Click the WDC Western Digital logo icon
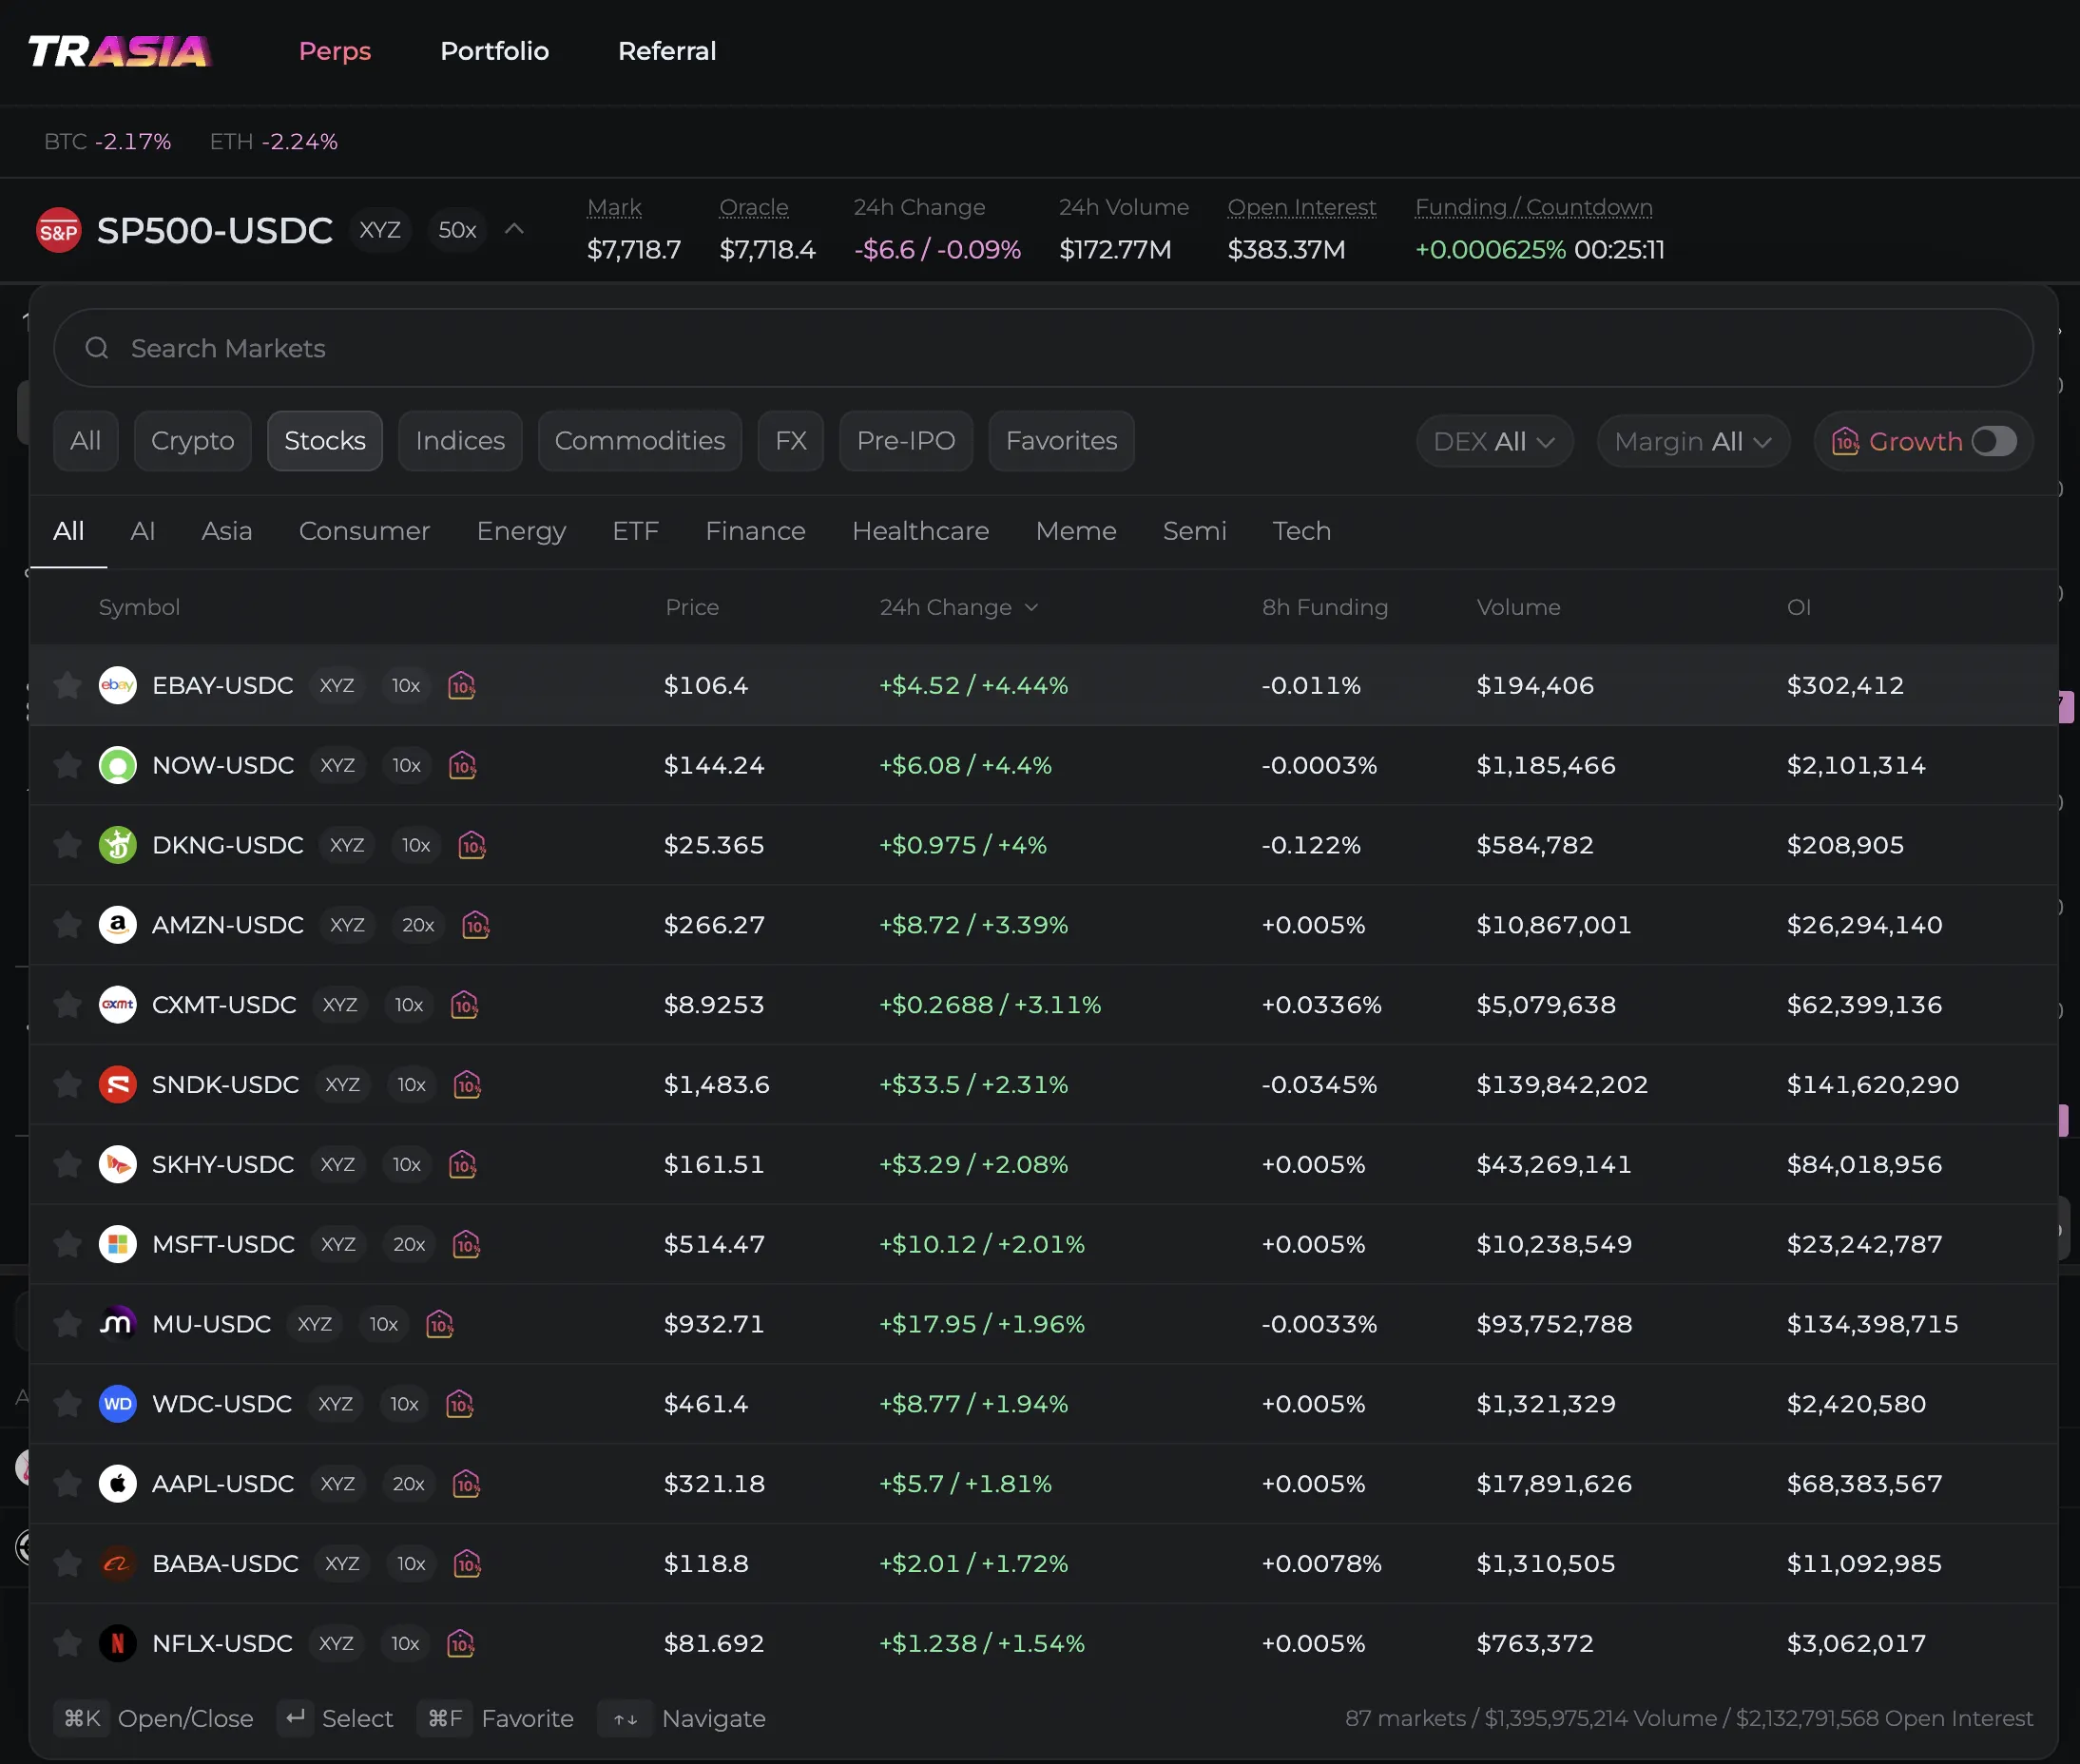This screenshot has height=1764, width=2080. tap(118, 1404)
